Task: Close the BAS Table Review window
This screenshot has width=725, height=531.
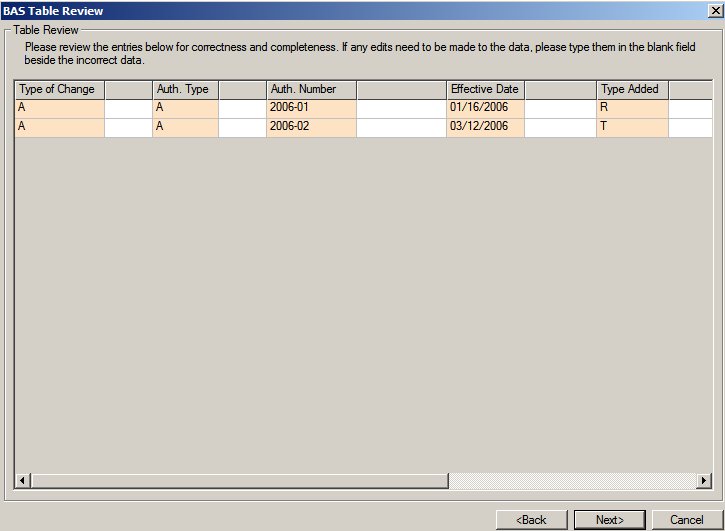Action: pyautogui.click(x=715, y=10)
